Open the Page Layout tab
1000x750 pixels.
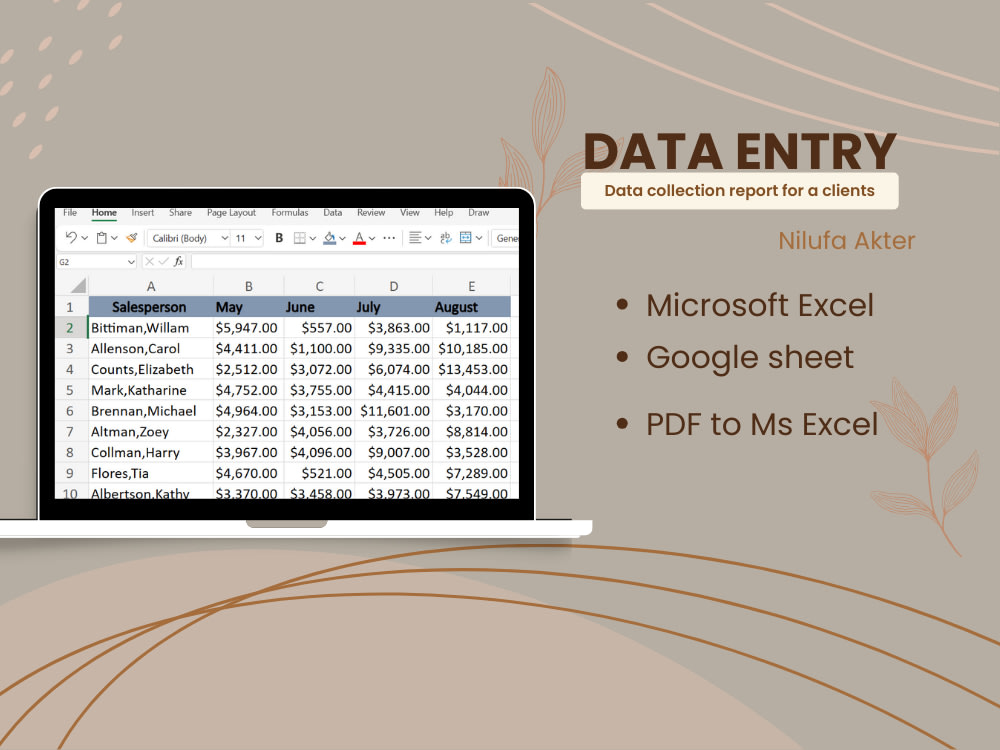pyautogui.click(x=232, y=212)
